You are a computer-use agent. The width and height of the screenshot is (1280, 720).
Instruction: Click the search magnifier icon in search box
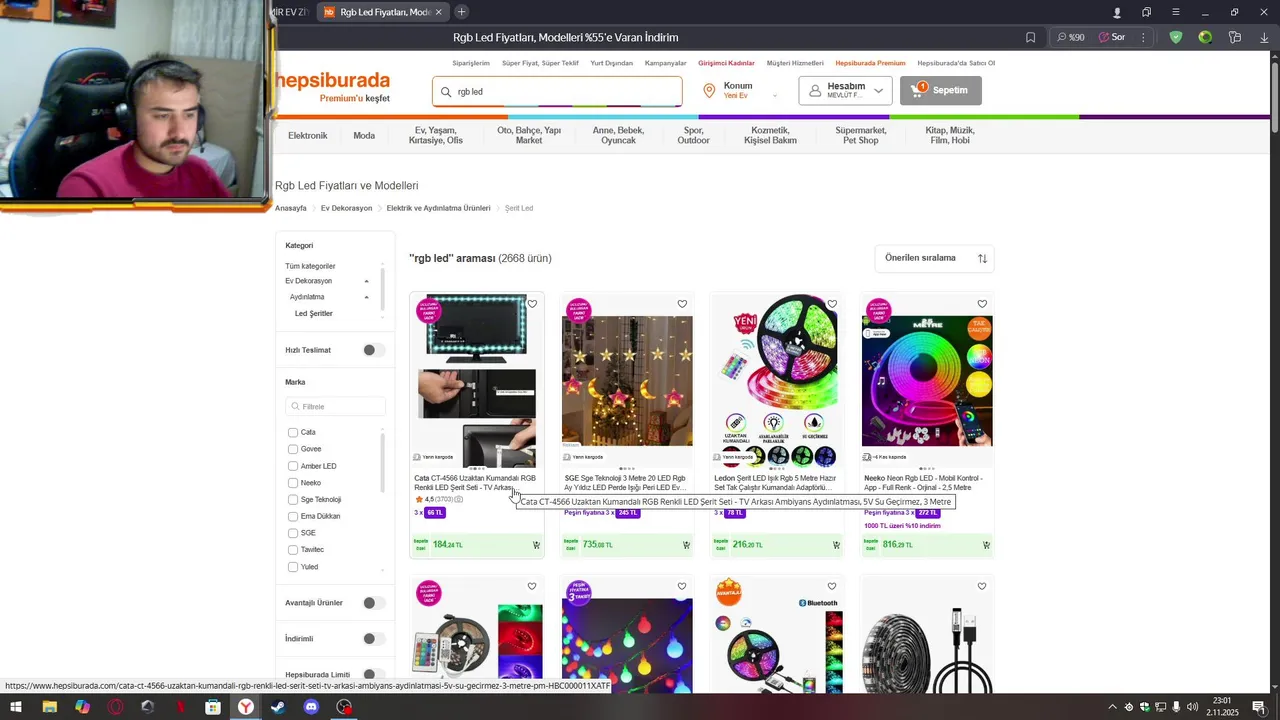point(446,91)
